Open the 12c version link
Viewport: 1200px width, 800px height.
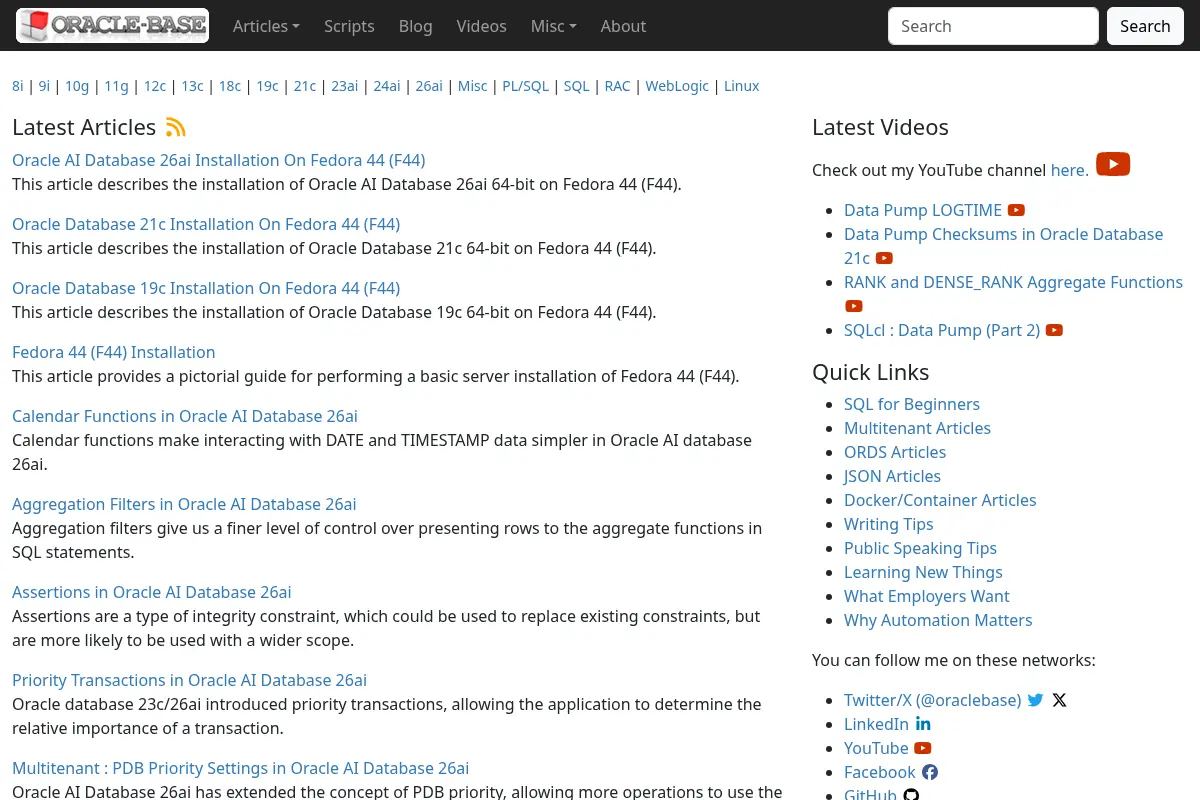click(x=155, y=86)
